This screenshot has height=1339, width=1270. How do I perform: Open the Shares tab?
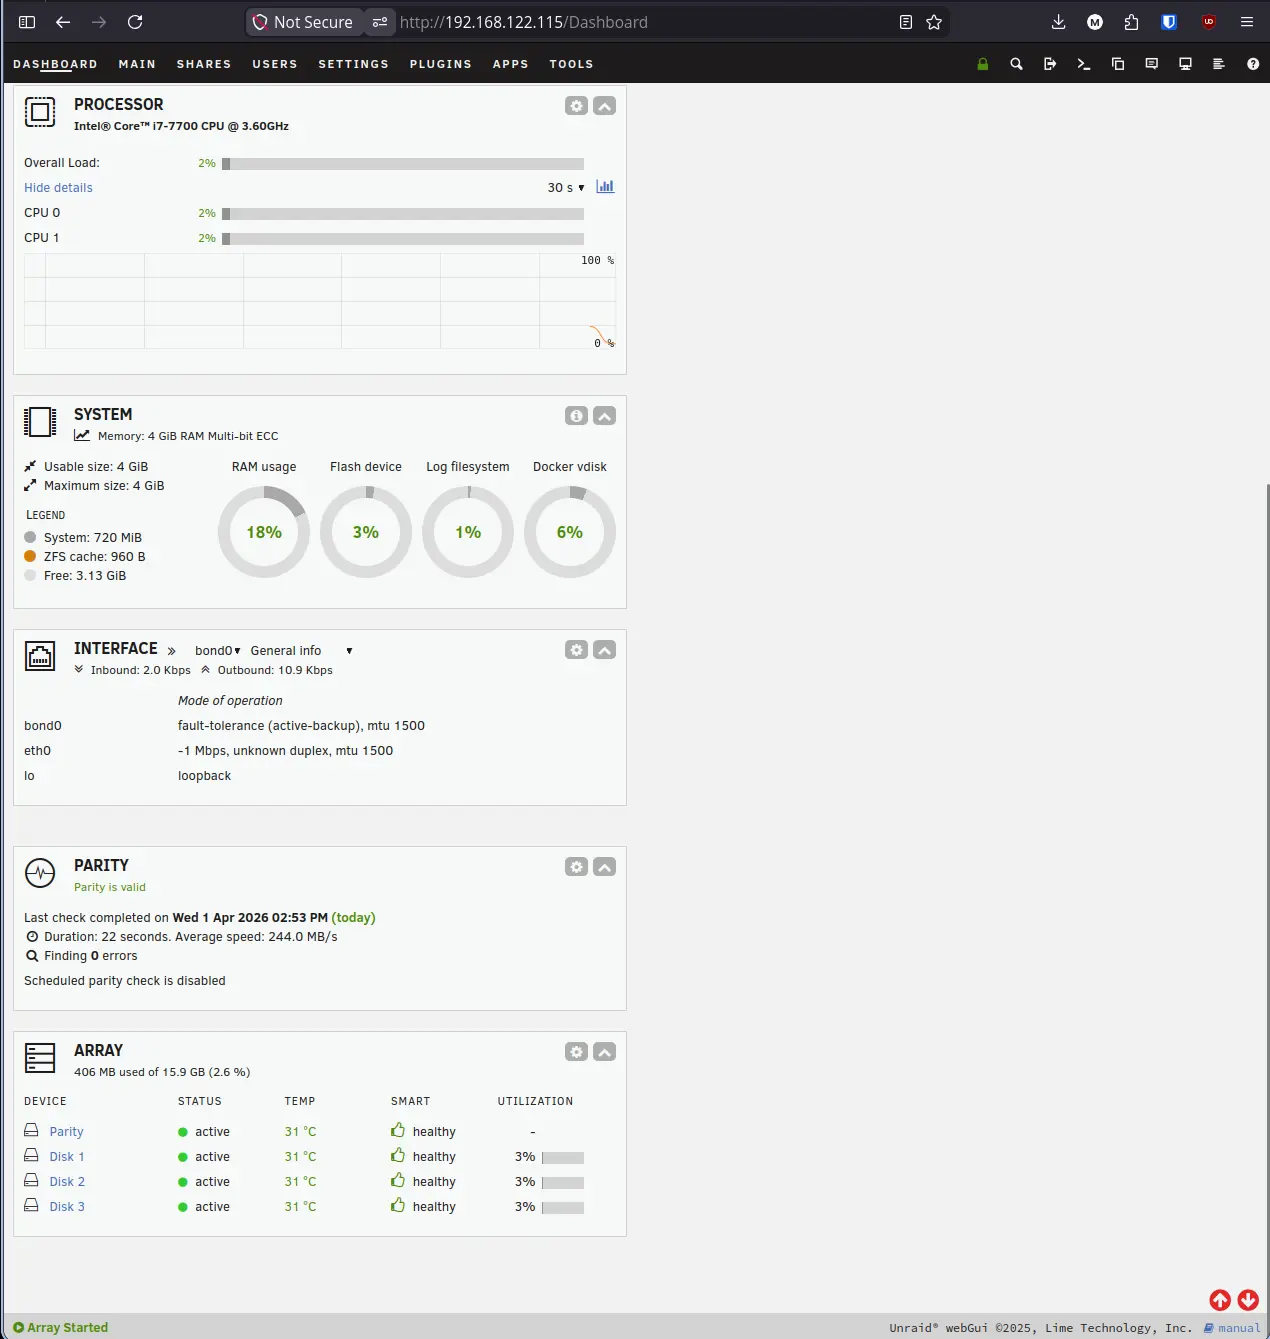(x=204, y=64)
